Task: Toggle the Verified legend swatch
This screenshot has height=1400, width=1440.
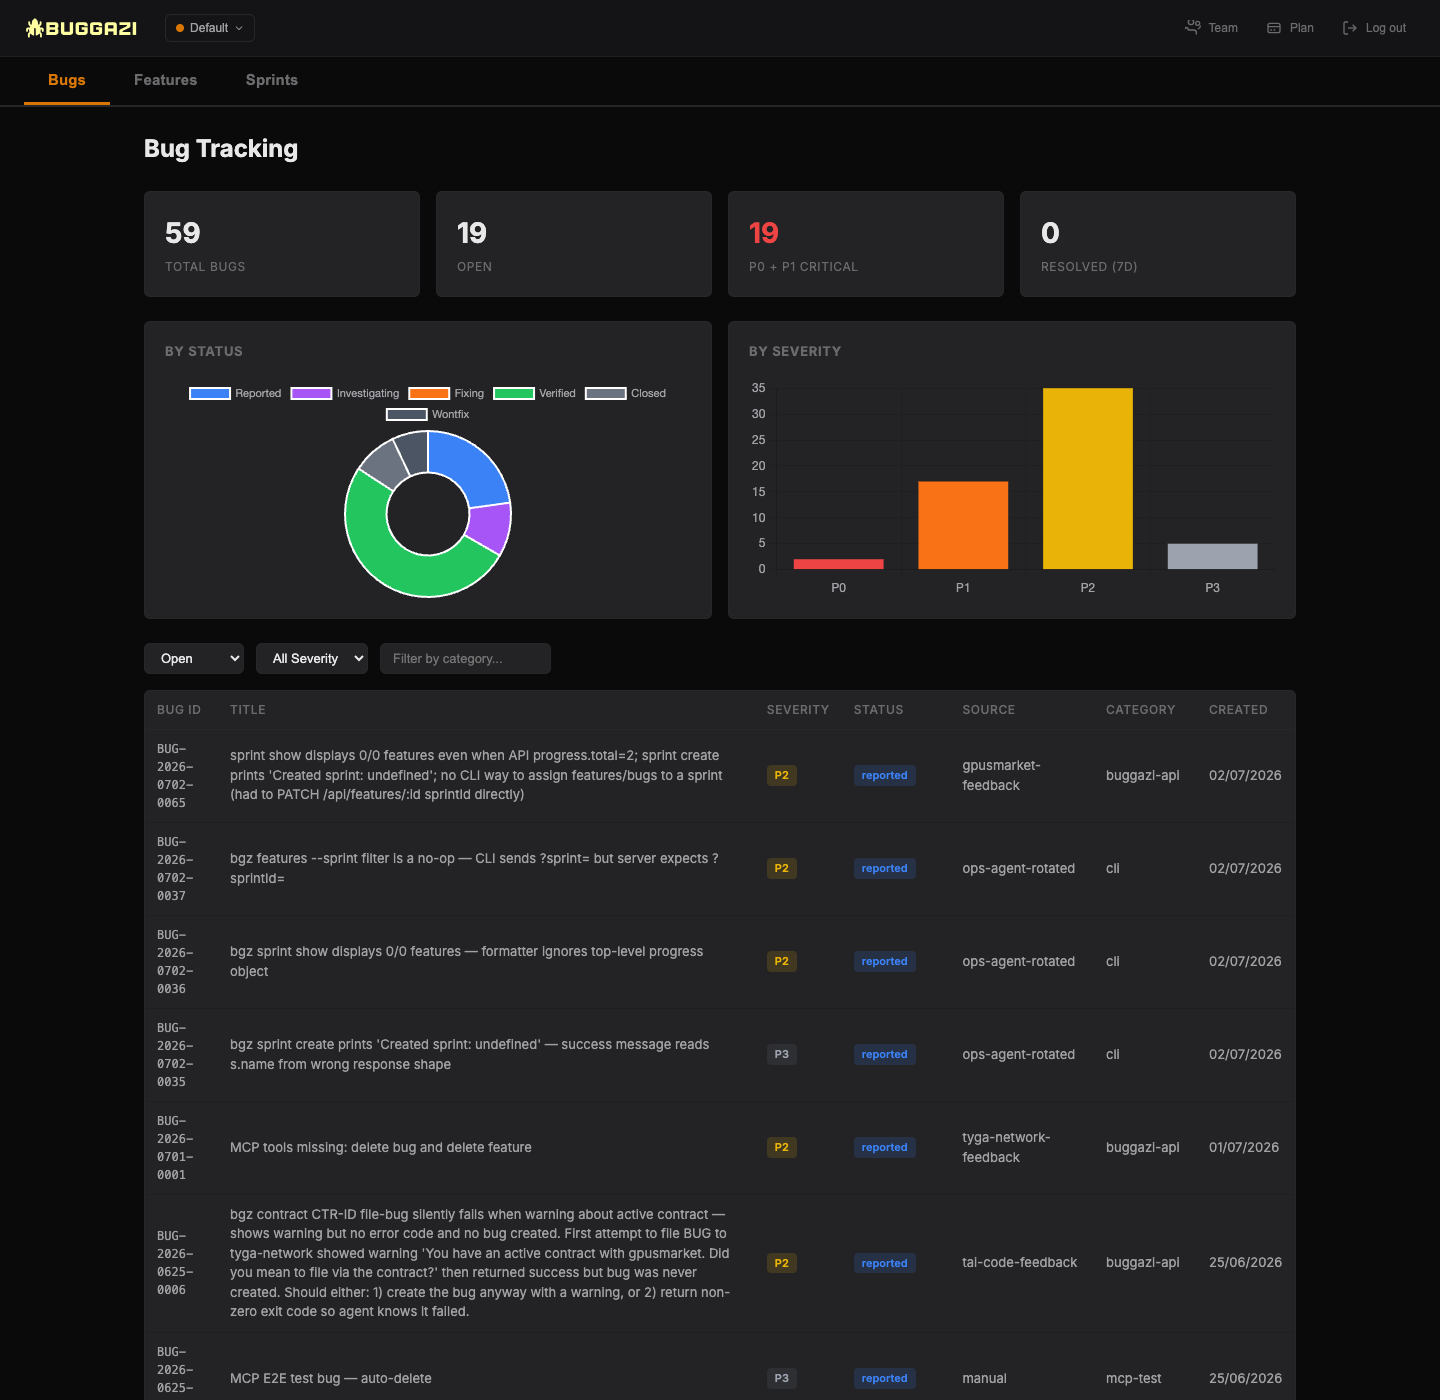Action: (514, 393)
